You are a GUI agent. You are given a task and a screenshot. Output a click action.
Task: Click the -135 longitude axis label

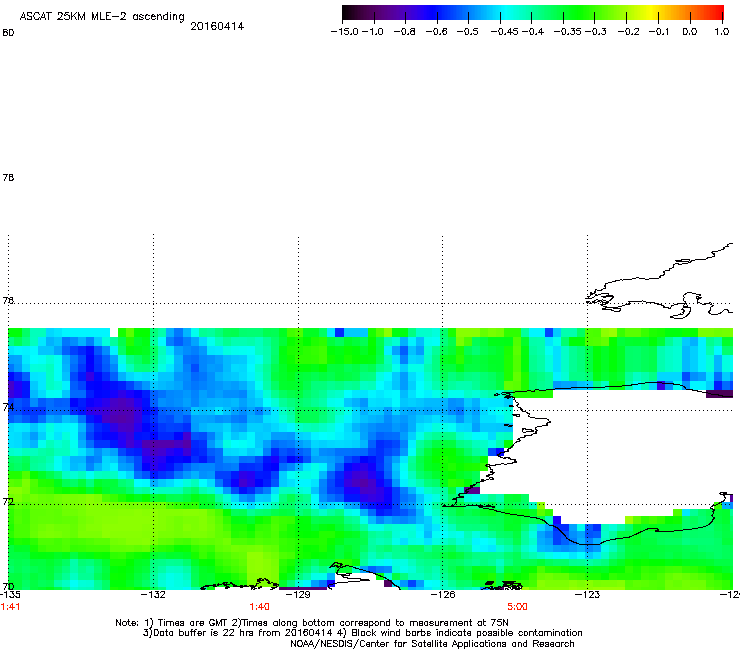coord(10,594)
